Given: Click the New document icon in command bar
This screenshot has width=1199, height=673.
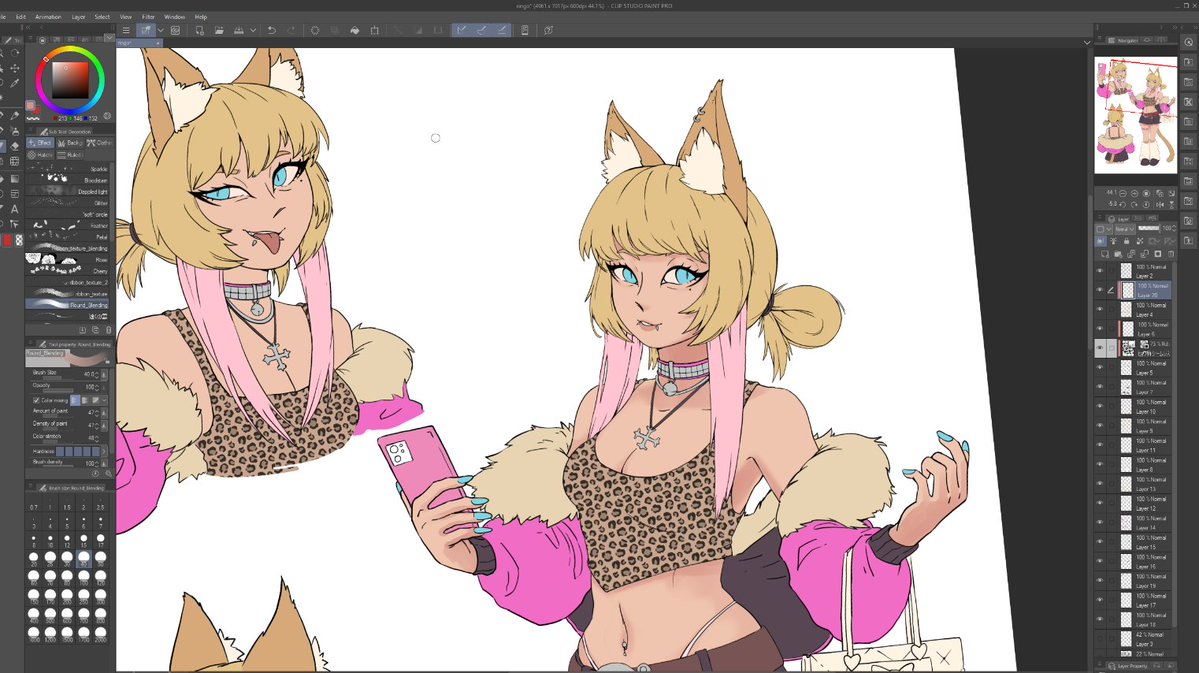Looking at the screenshot, I should pos(199,31).
